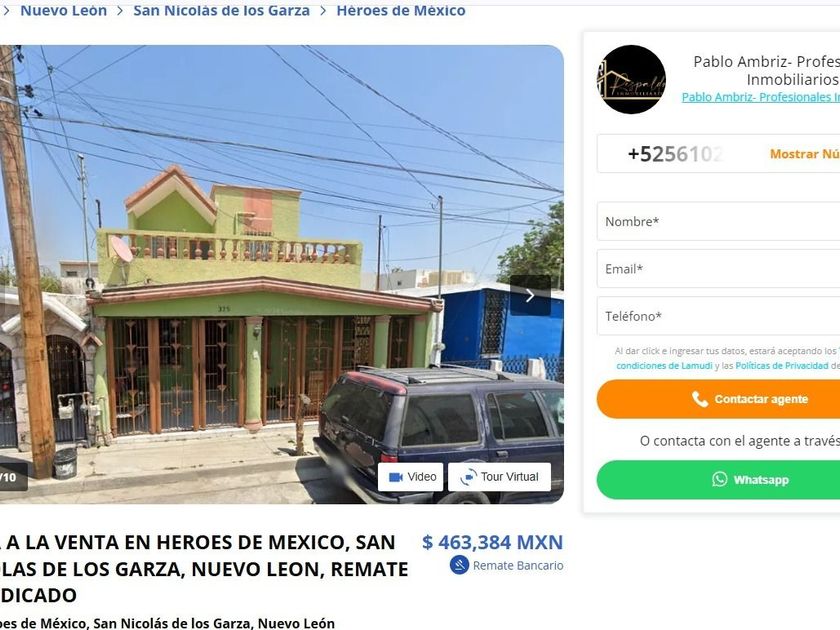
Task: Focus the Email input field
Action: [718, 268]
